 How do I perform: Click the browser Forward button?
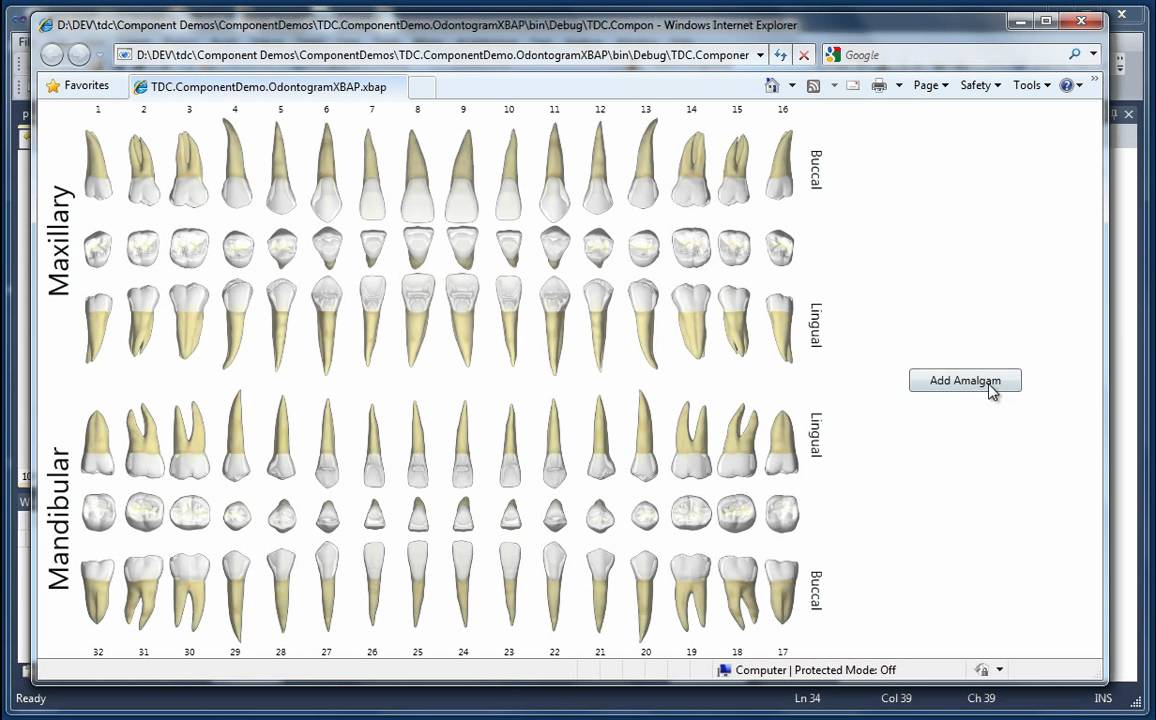click(79, 55)
